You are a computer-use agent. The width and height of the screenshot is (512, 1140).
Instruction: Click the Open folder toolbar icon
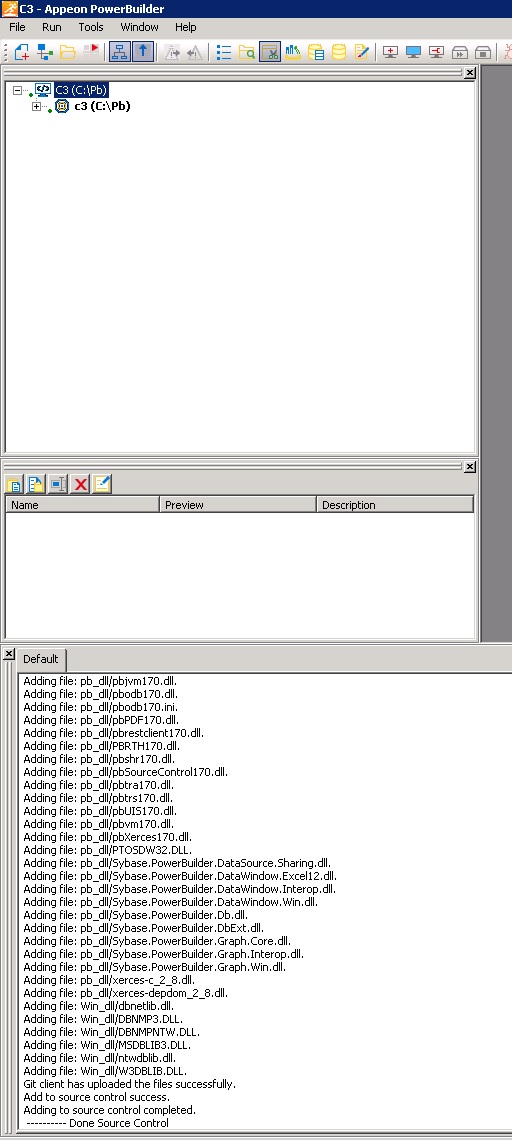click(x=68, y=52)
